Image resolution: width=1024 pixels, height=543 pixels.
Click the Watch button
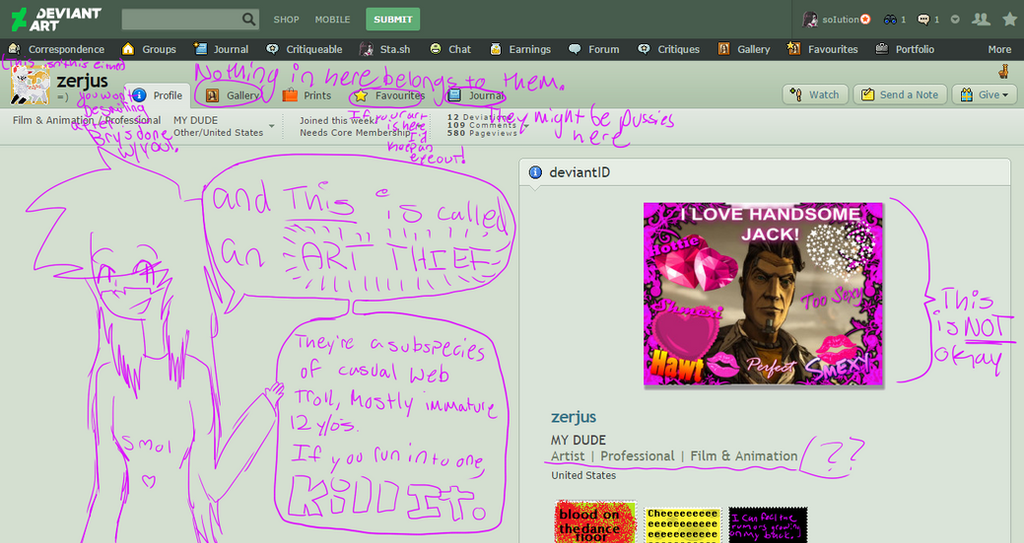pos(815,95)
